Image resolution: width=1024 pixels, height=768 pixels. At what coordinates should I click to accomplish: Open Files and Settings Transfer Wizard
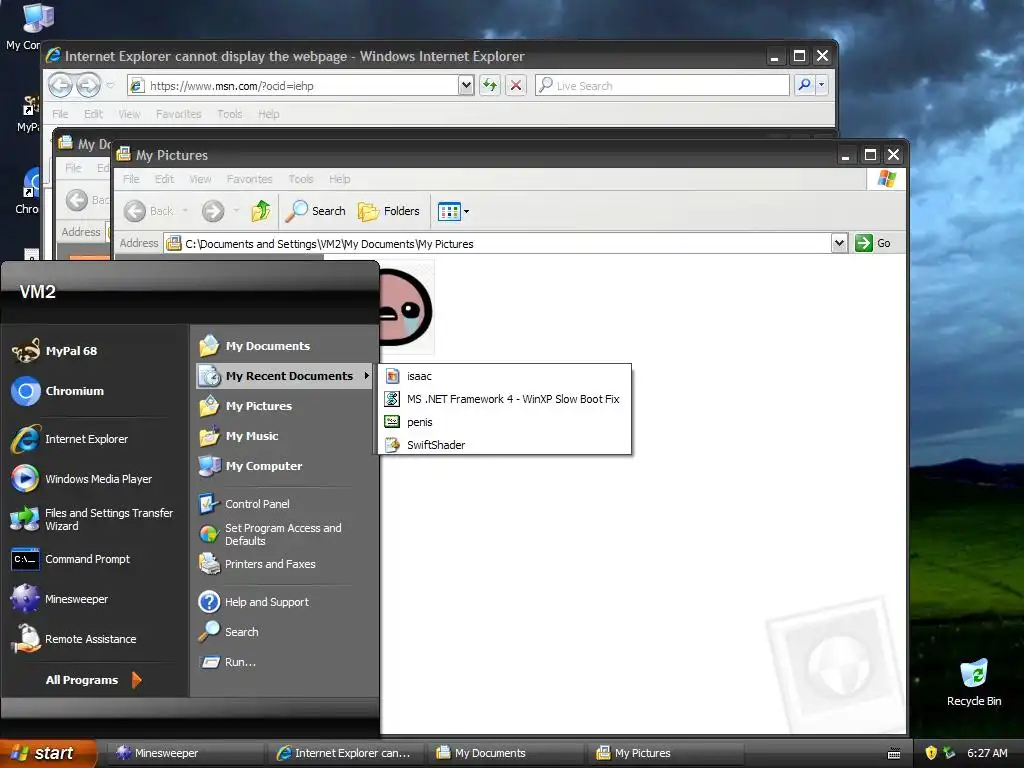click(x=91, y=519)
